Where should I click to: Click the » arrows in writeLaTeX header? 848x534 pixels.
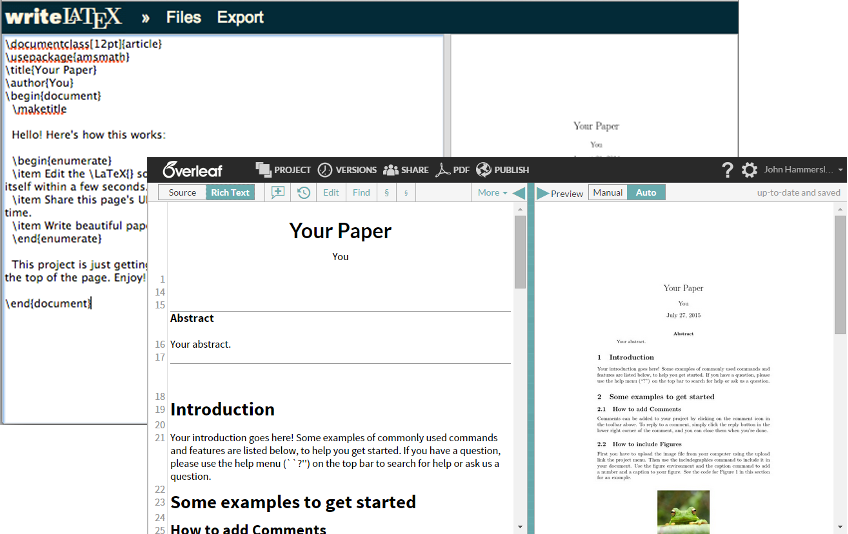coord(145,18)
